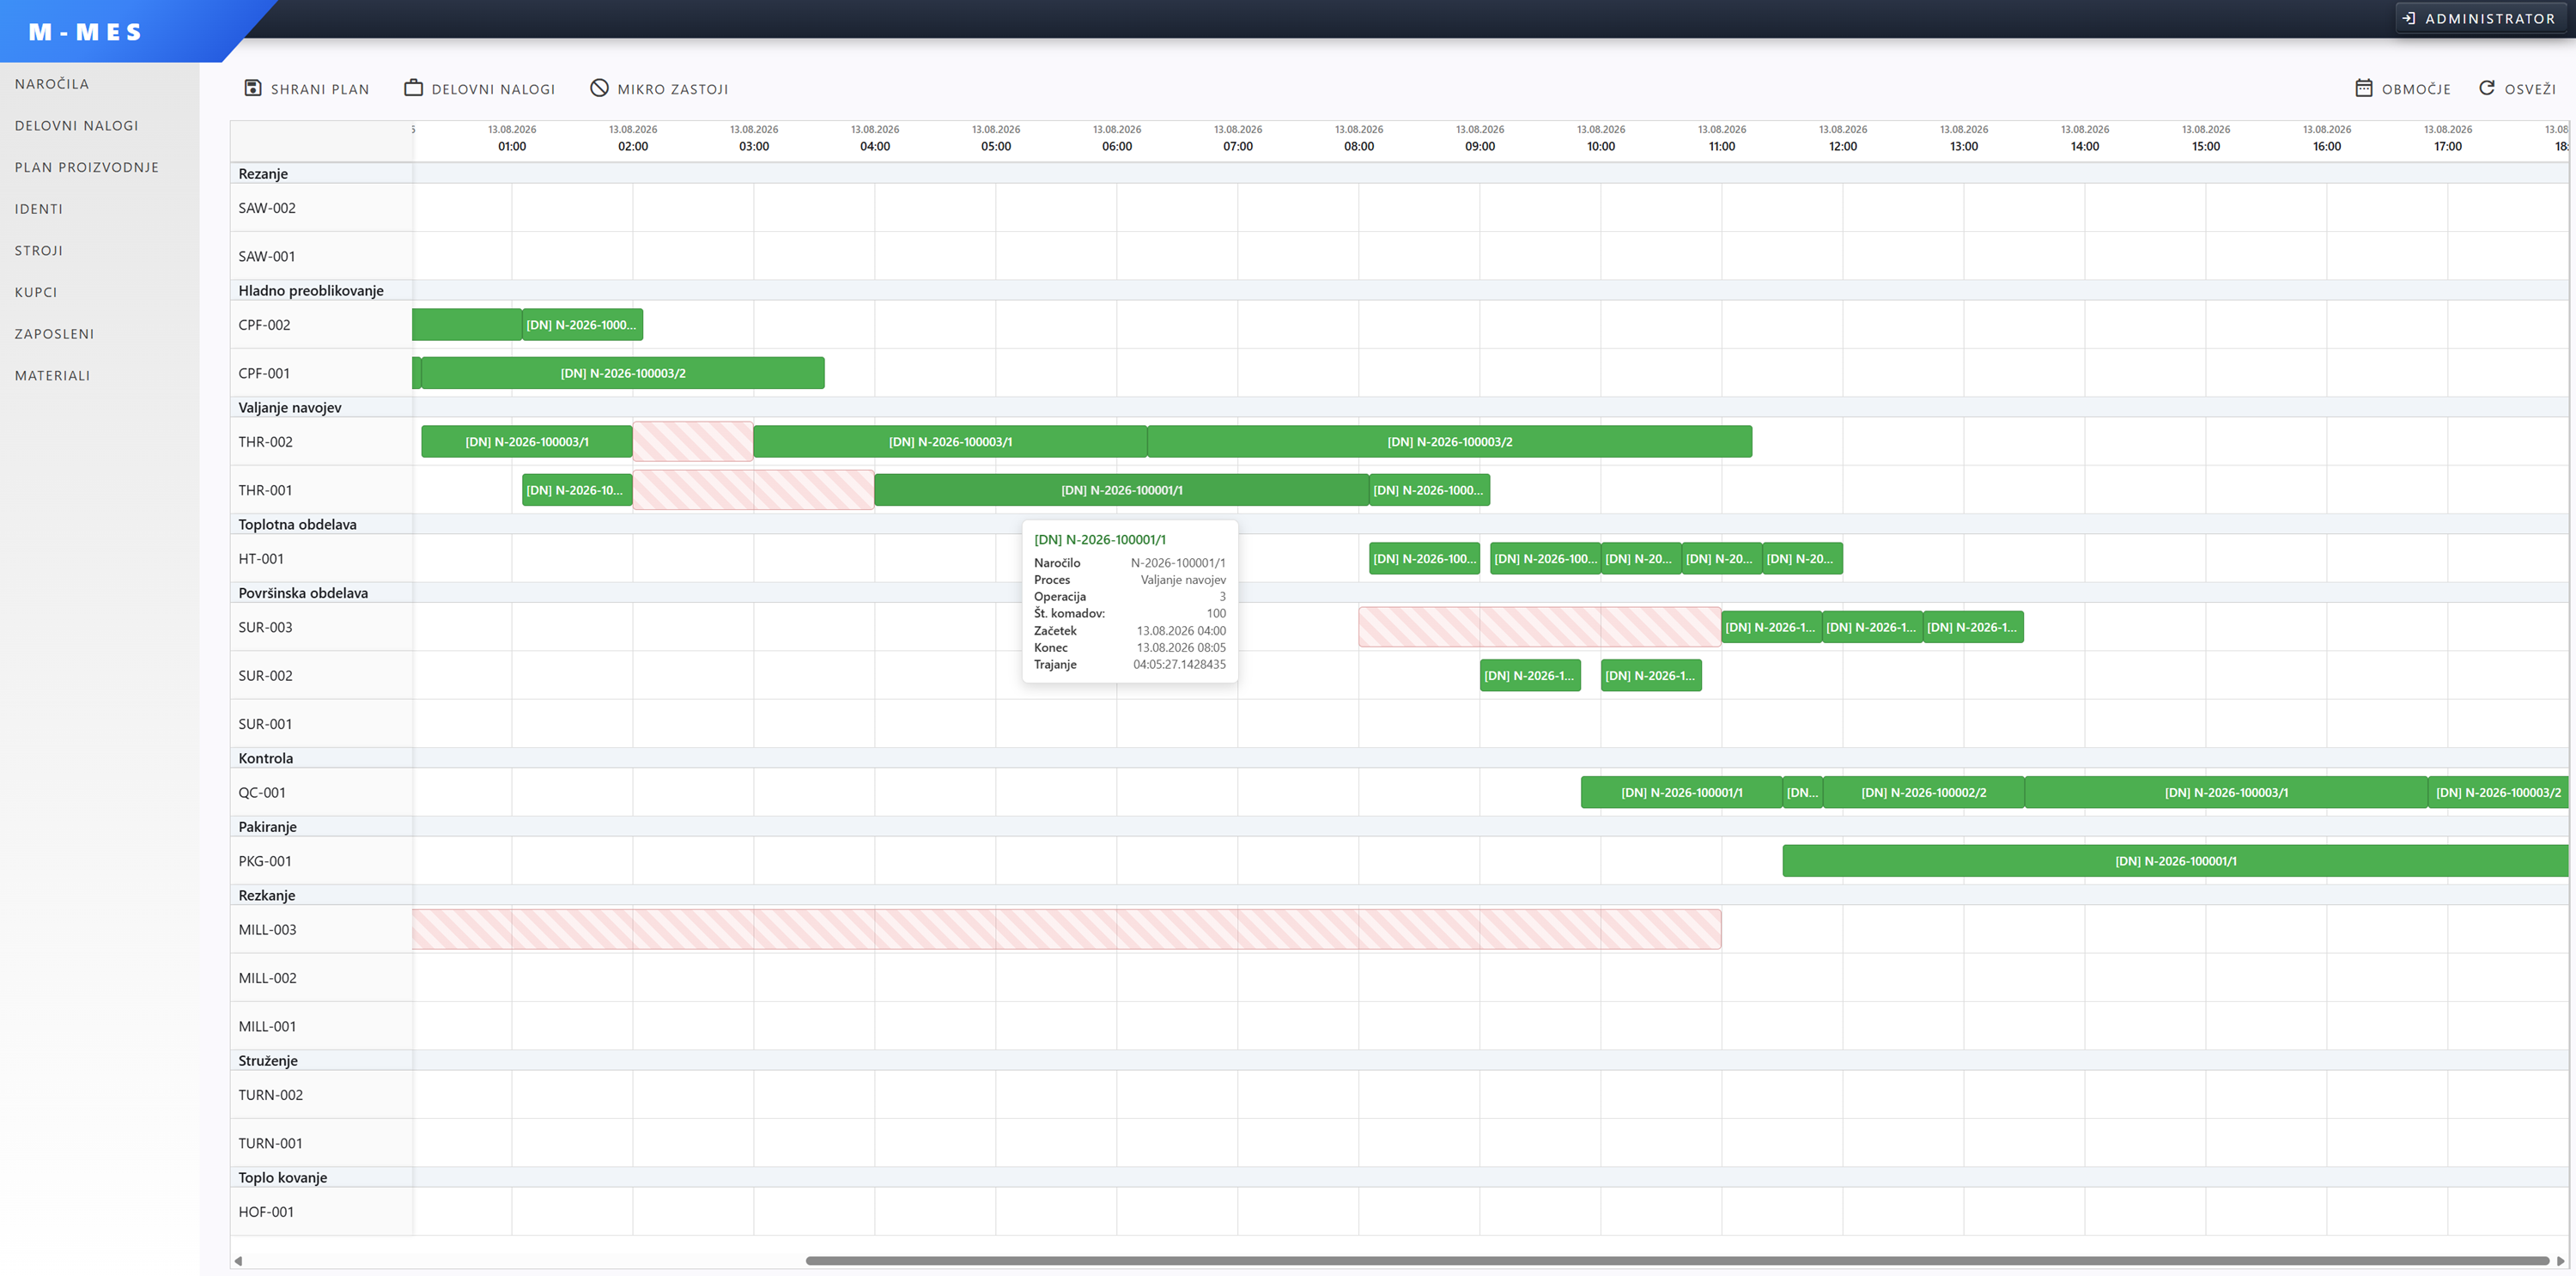Click the Površinska obdelava group header
2576x1276 pixels.
pyautogui.click(x=303, y=593)
